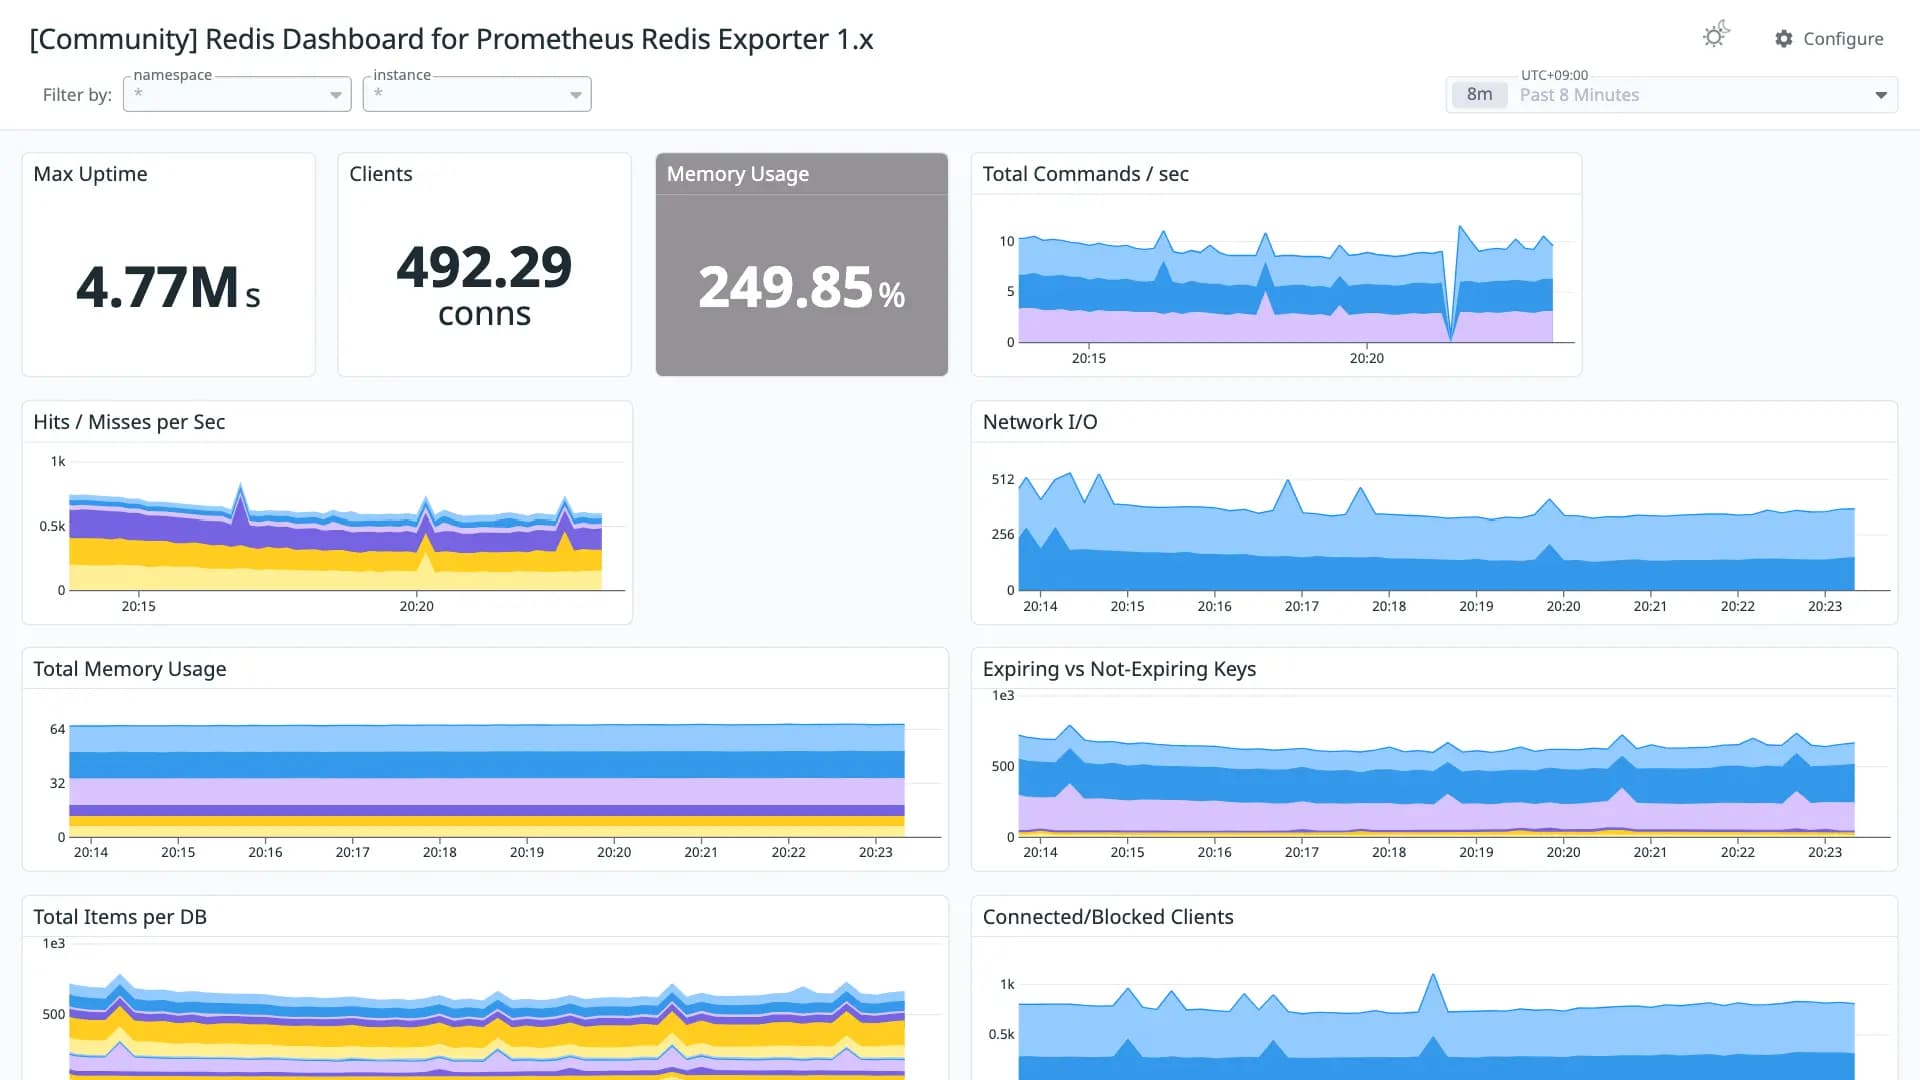Click 20:22 on Expiring Keys chart axis
Screen dimensions: 1920x1080
click(x=1737, y=852)
